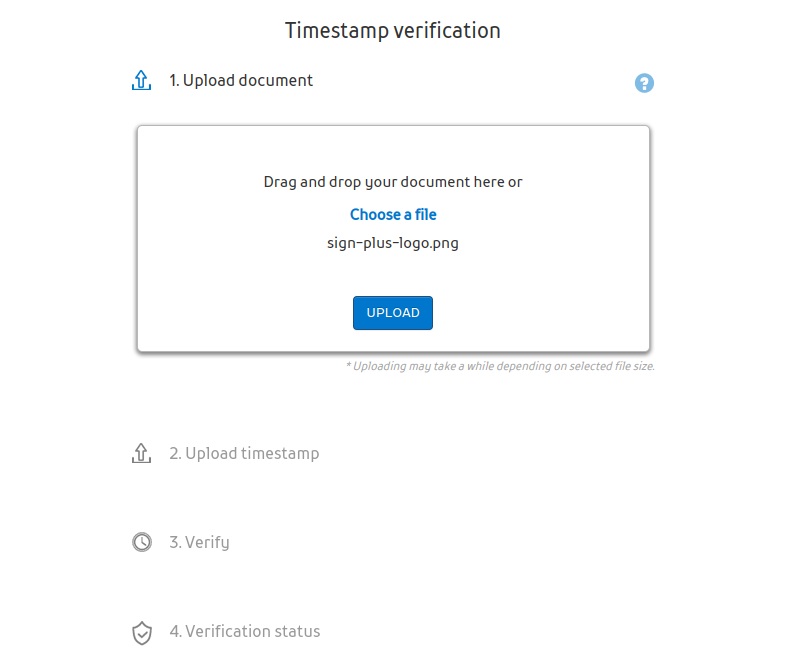Open the "3. Verify" step
Image resolution: width=786 pixels, height=666 pixels.
(x=199, y=542)
